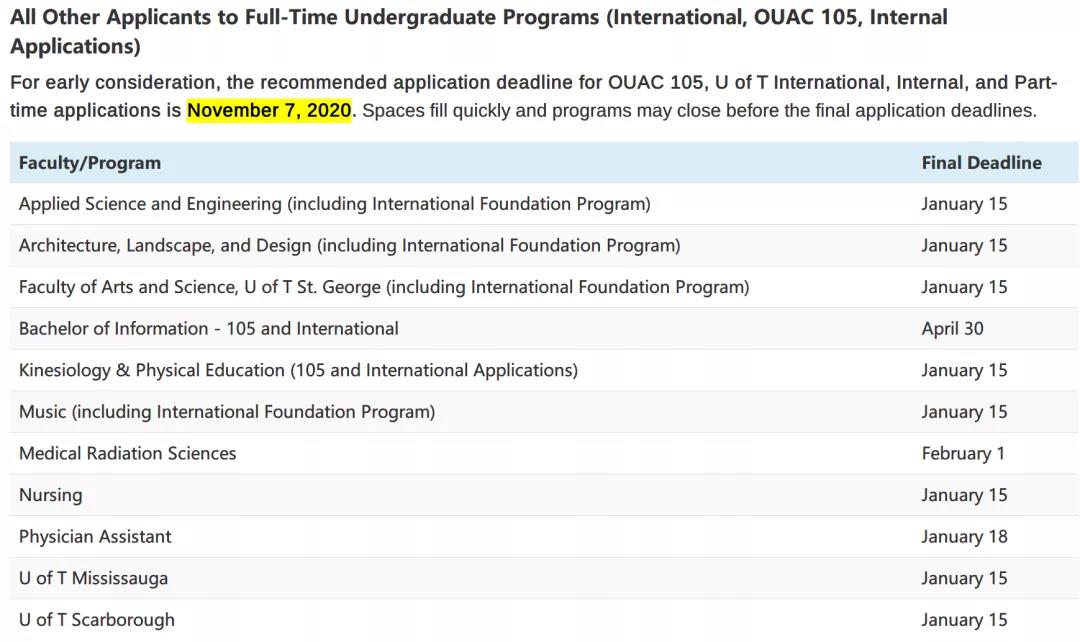Select the April 30 deadline cell
The image size is (1080, 642).
pos(953,329)
